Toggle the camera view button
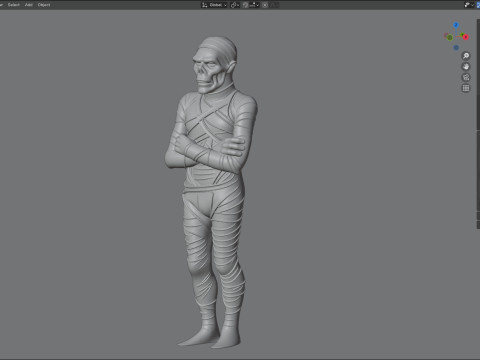The height and width of the screenshot is (360, 480). [466, 77]
